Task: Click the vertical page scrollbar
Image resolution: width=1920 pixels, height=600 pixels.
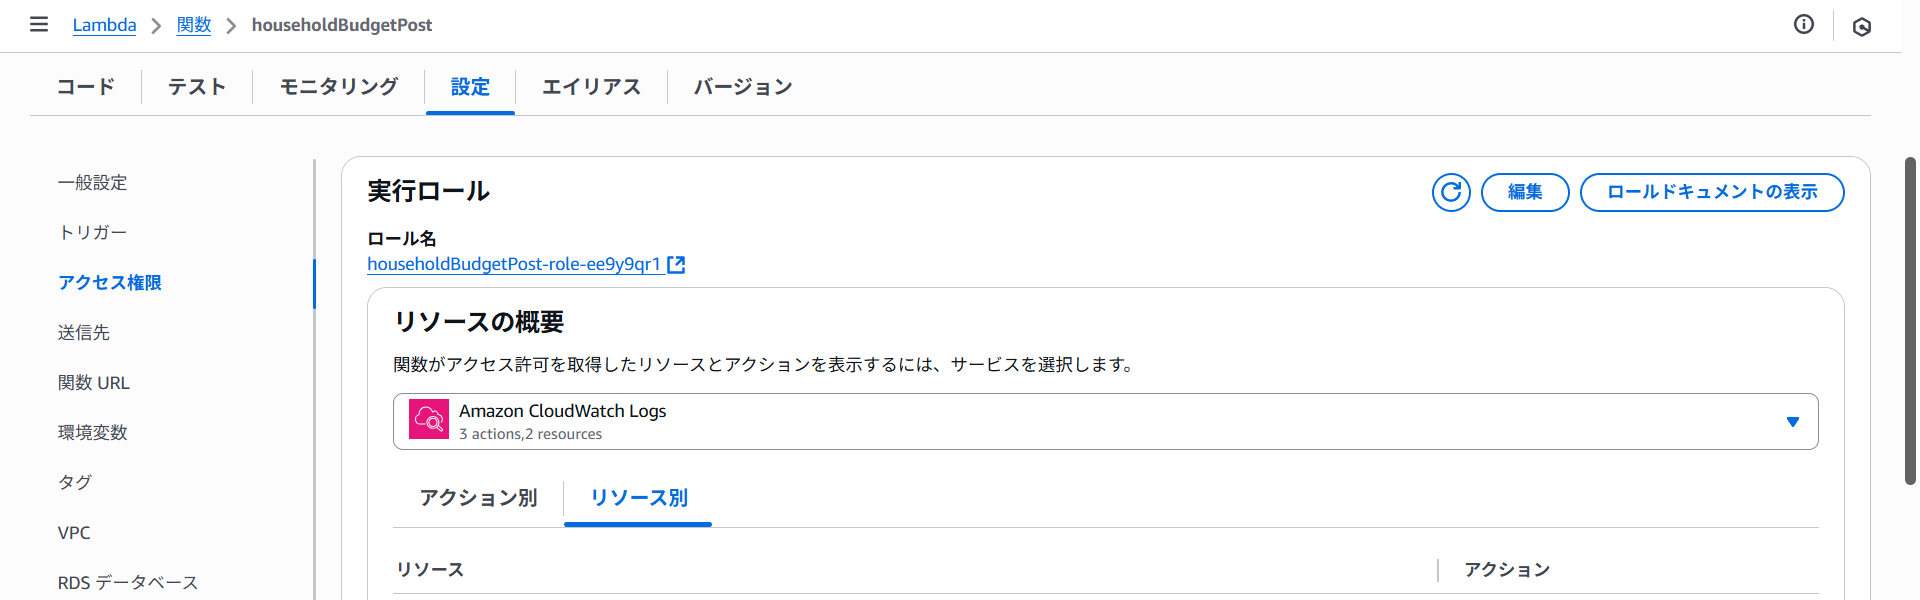Action: click(1910, 320)
